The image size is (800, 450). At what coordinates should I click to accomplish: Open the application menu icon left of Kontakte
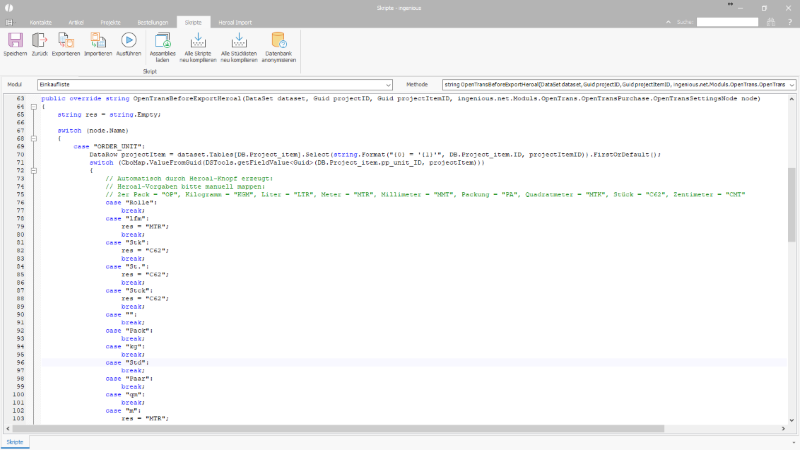[x=9, y=22]
